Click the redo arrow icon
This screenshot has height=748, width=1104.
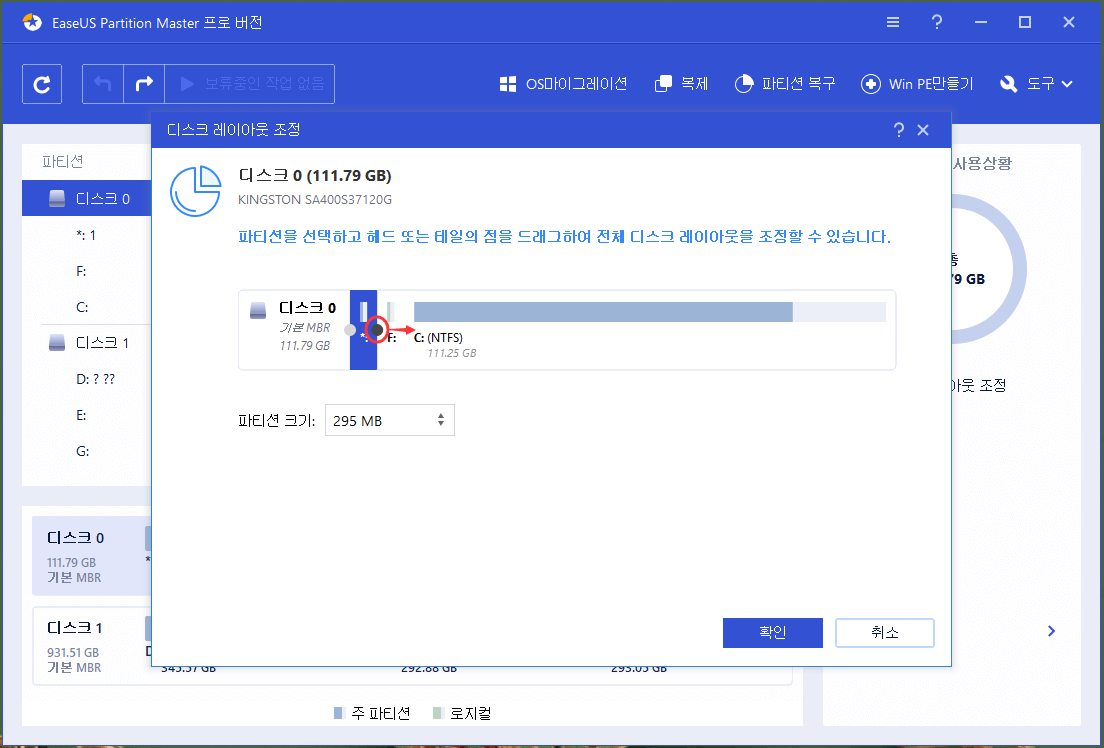coord(143,83)
